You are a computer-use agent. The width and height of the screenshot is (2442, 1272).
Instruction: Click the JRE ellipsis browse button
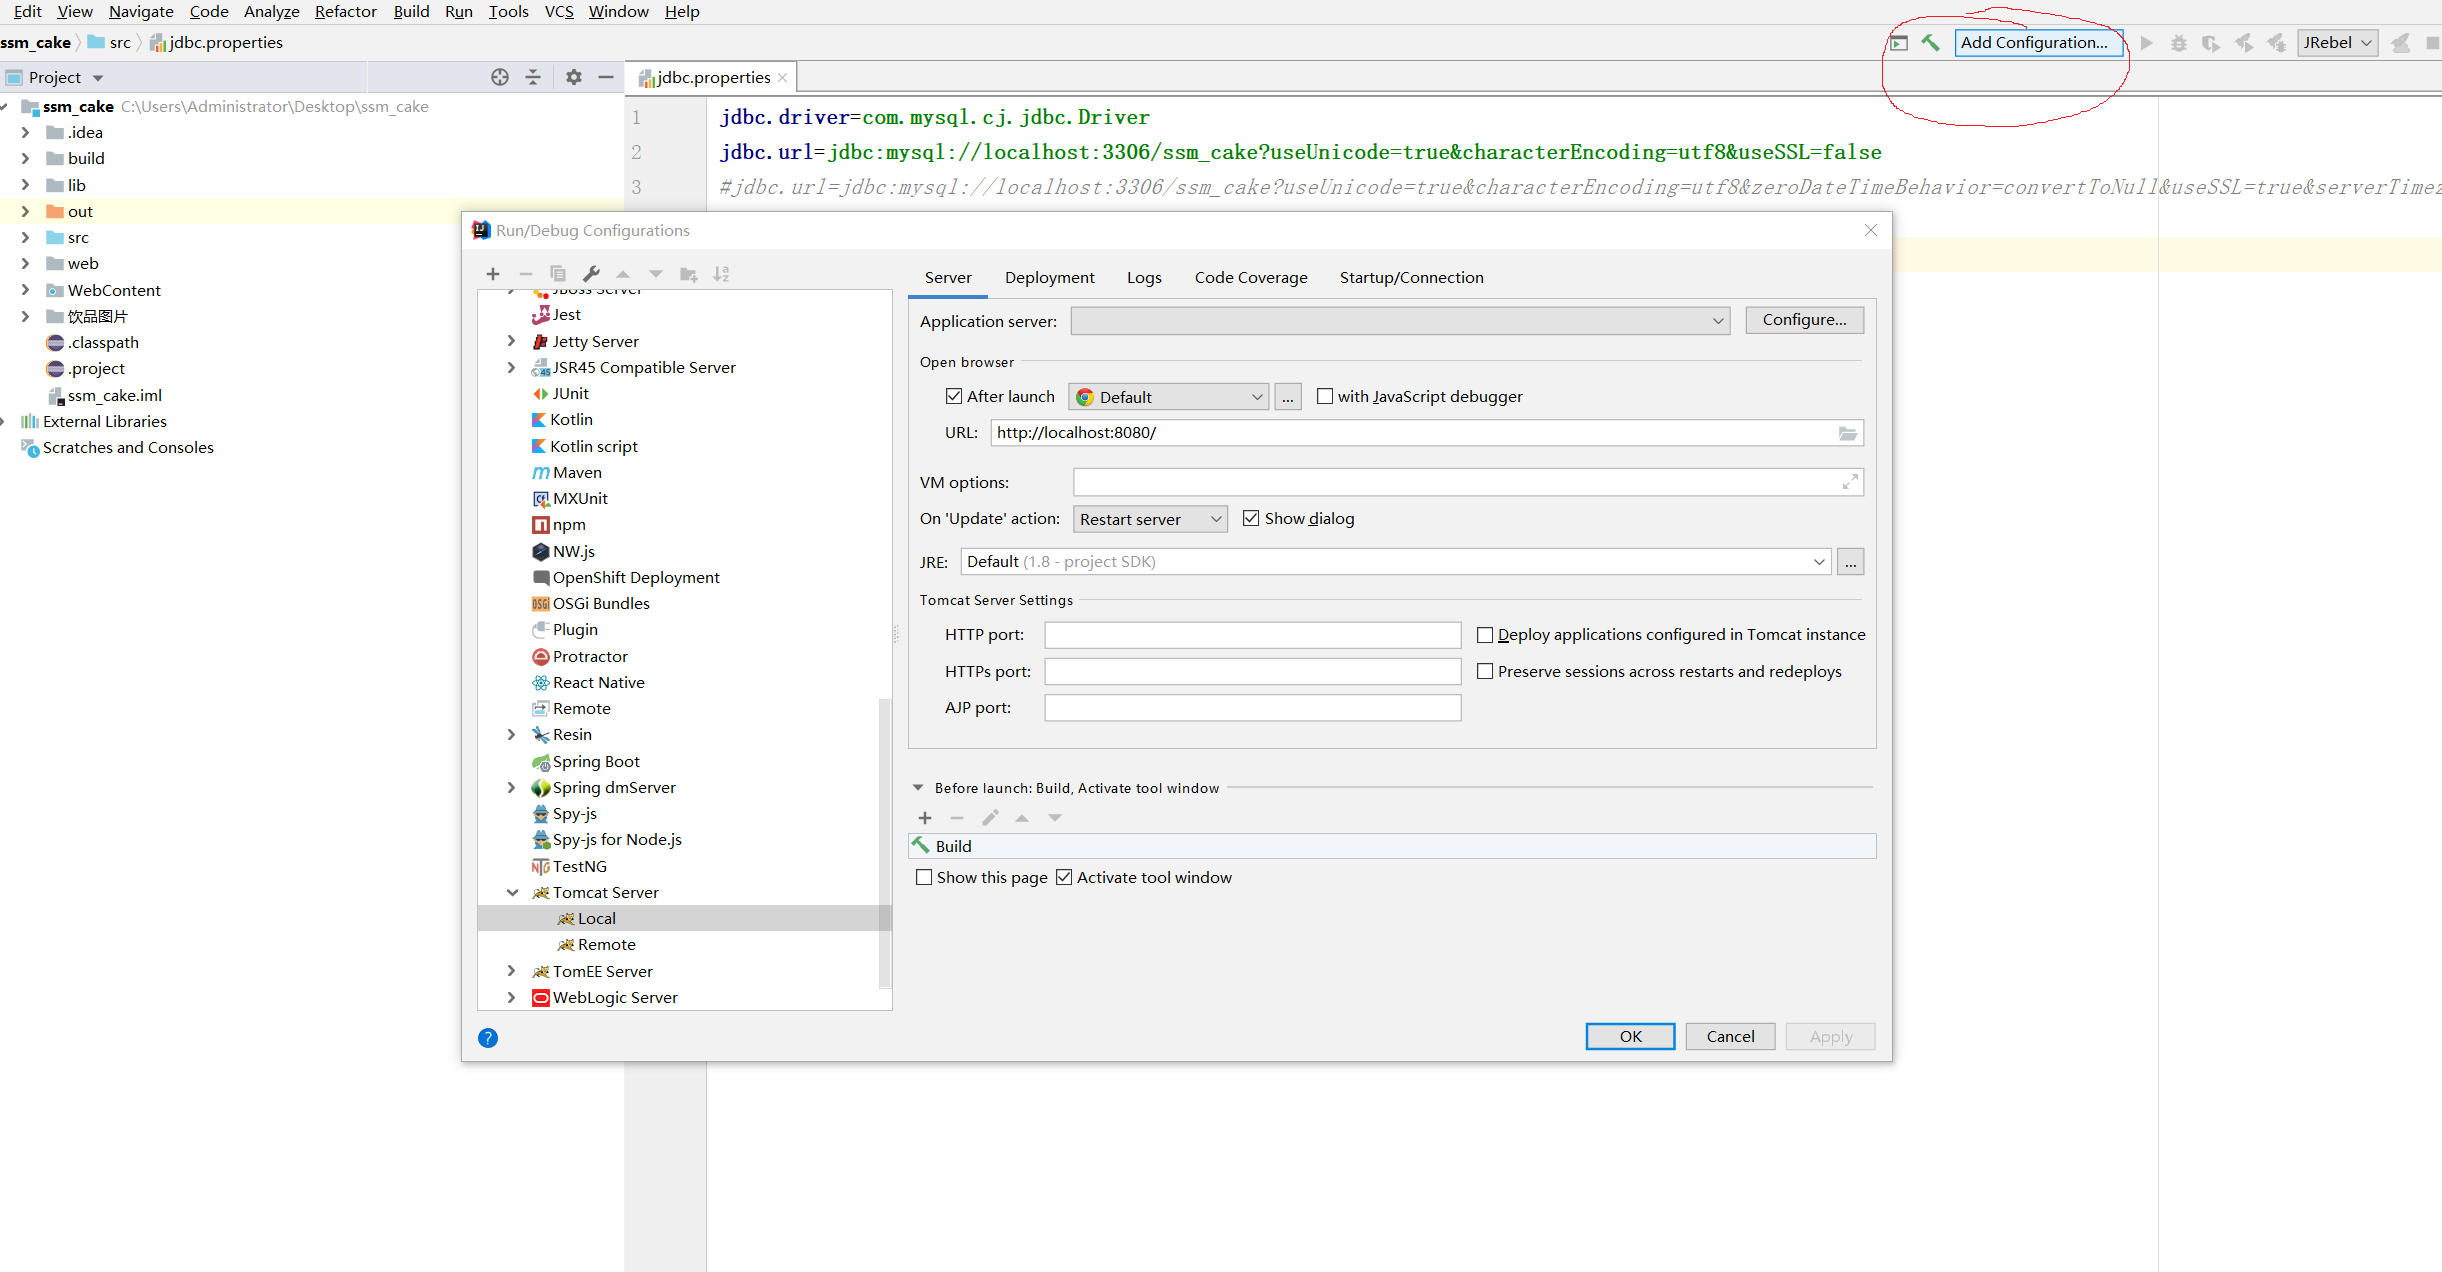[x=1850, y=562]
